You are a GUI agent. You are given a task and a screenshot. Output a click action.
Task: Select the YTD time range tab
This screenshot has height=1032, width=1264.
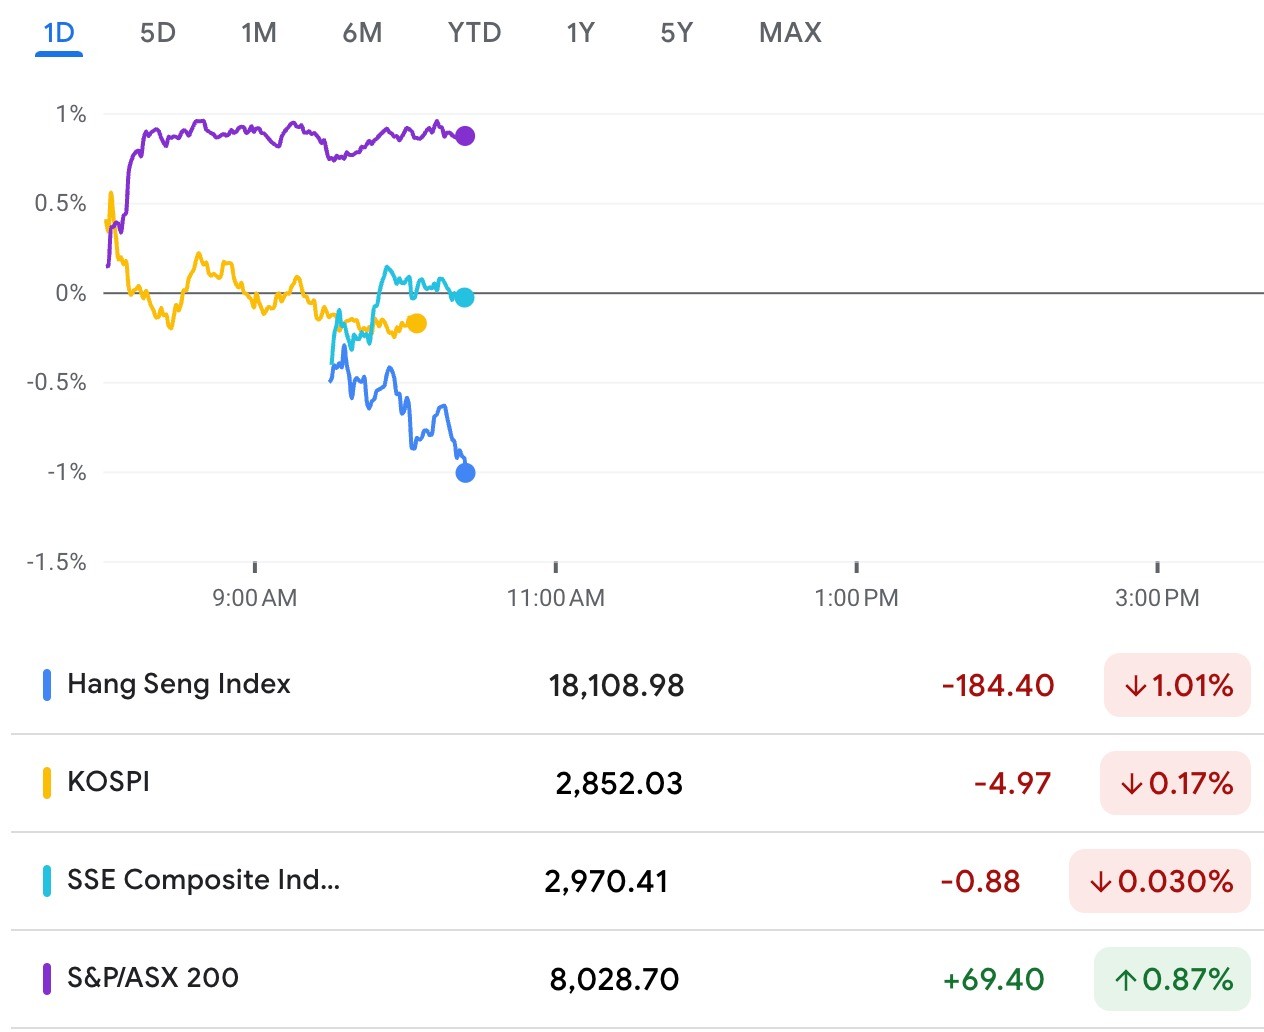pos(474,33)
